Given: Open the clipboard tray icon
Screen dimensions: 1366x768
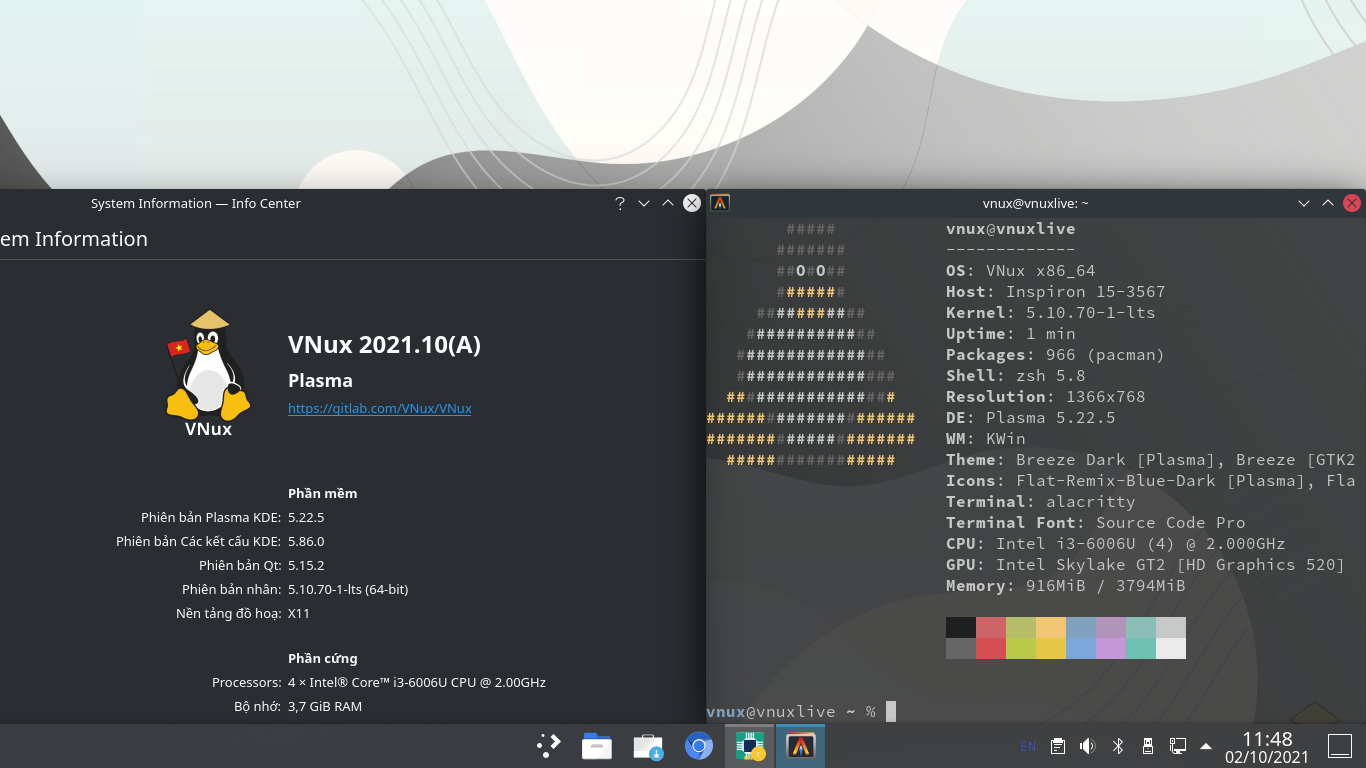Looking at the screenshot, I should pos(1058,746).
